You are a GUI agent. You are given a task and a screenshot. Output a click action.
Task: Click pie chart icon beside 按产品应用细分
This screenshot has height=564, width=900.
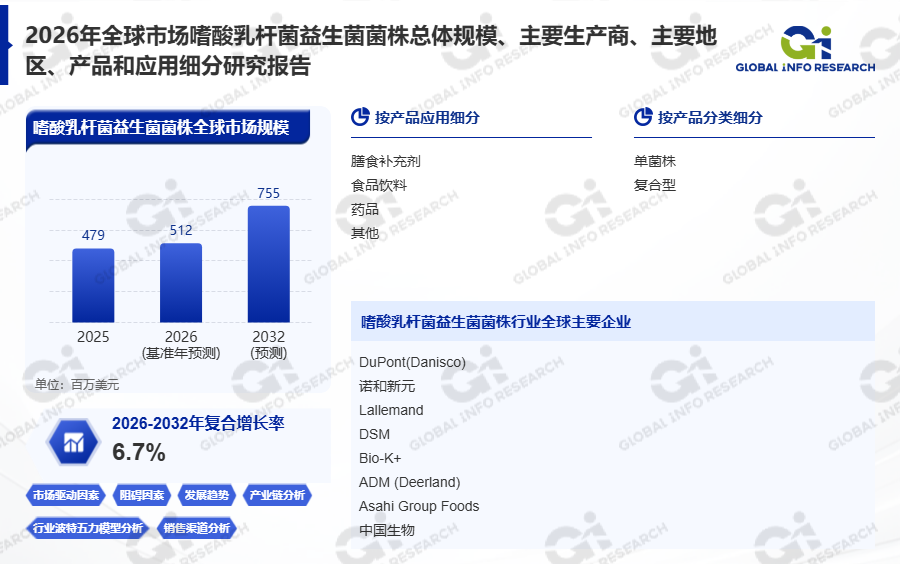pyautogui.click(x=360, y=117)
